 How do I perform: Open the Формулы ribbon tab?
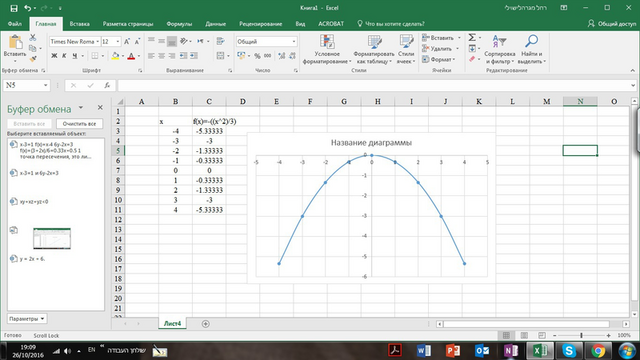pyautogui.click(x=179, y=24)
